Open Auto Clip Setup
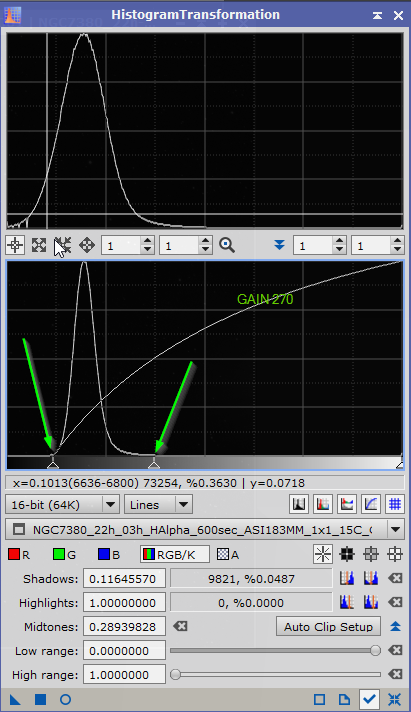 click(x=328, y=627)
